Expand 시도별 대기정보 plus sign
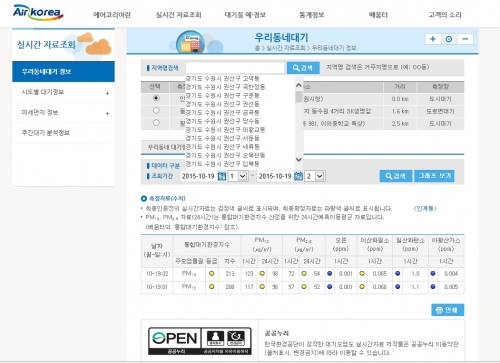The height and width of the screenshot is (363, 500). click(107, 93)
